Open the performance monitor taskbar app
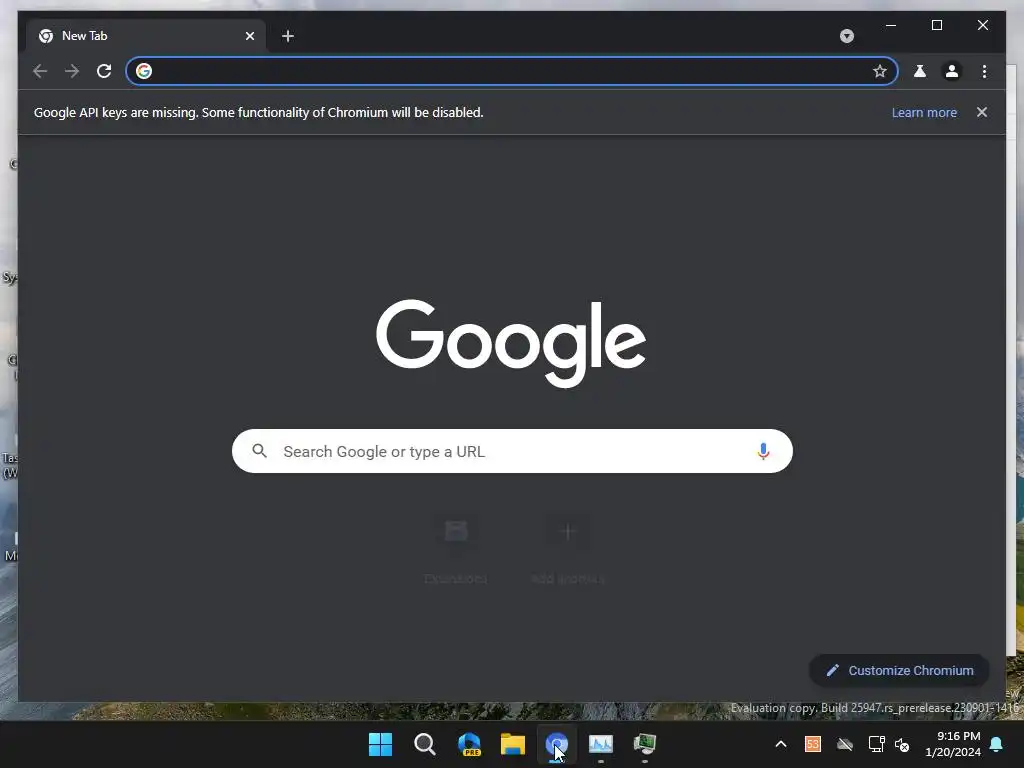Image resolution: width=1024 pixels, height=768 pixels. pos(601,744)
